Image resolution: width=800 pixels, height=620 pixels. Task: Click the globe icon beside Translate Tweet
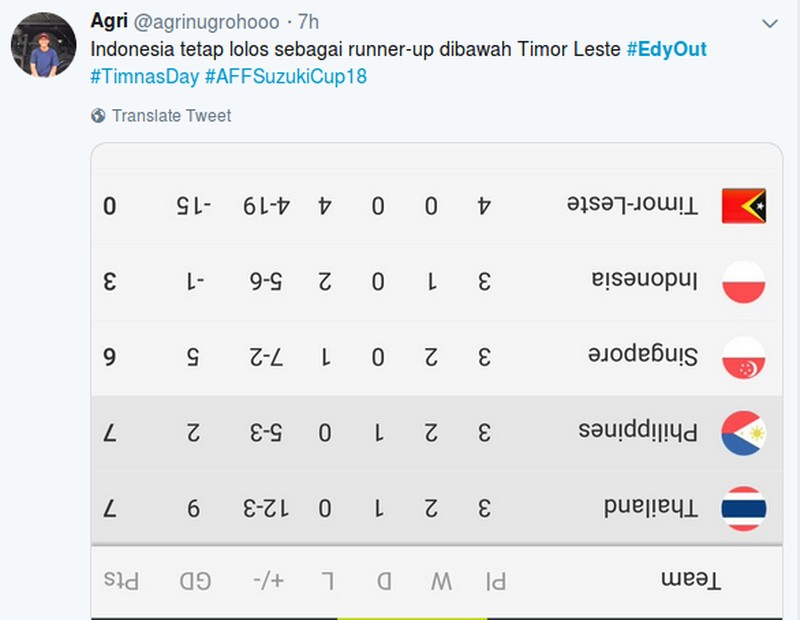pyautogui.click(x=98, y=116)
